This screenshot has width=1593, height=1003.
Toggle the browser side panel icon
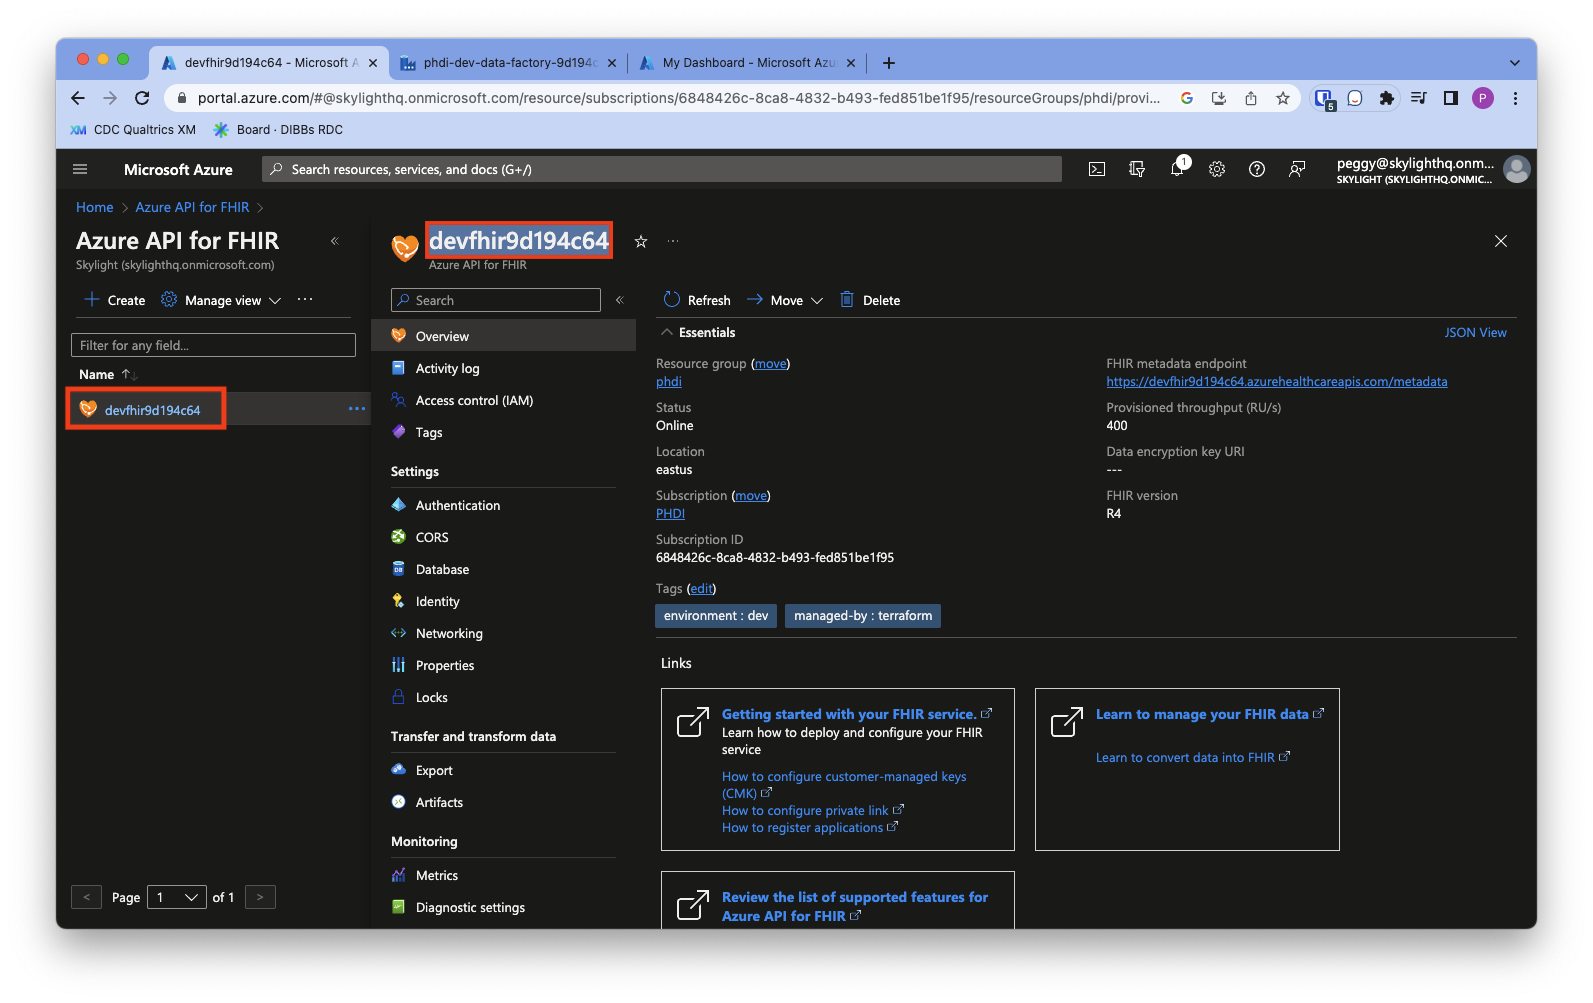tap(1451, 98)
